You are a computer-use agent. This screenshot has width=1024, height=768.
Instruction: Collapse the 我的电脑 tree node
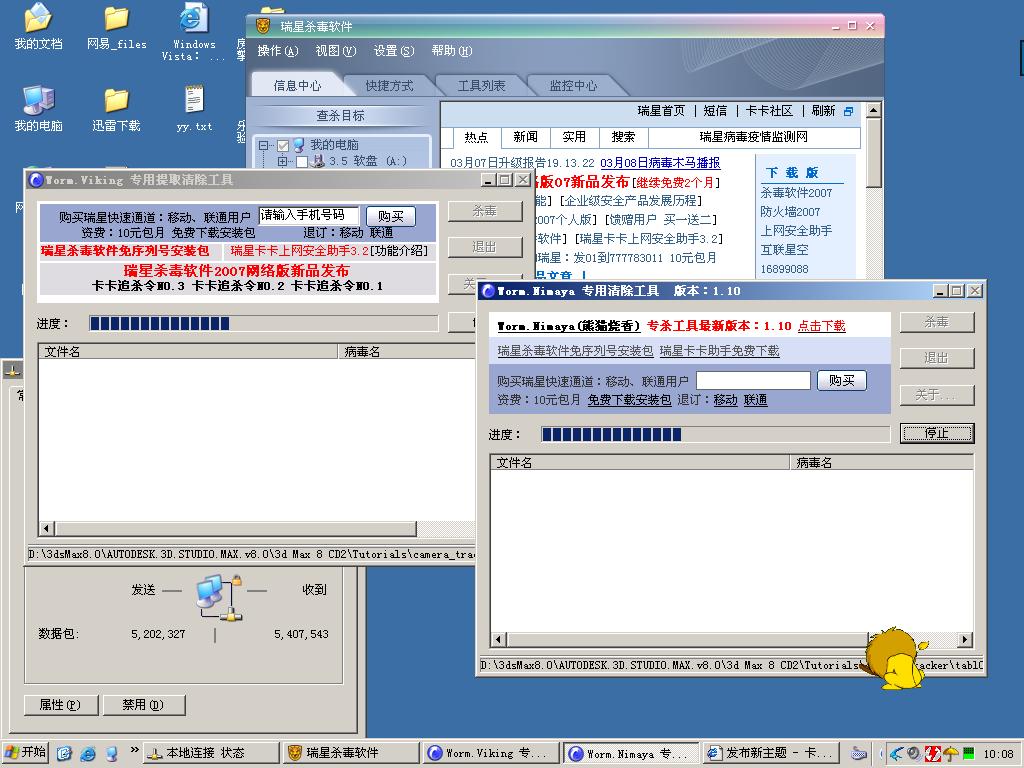(x=263, y=145)
